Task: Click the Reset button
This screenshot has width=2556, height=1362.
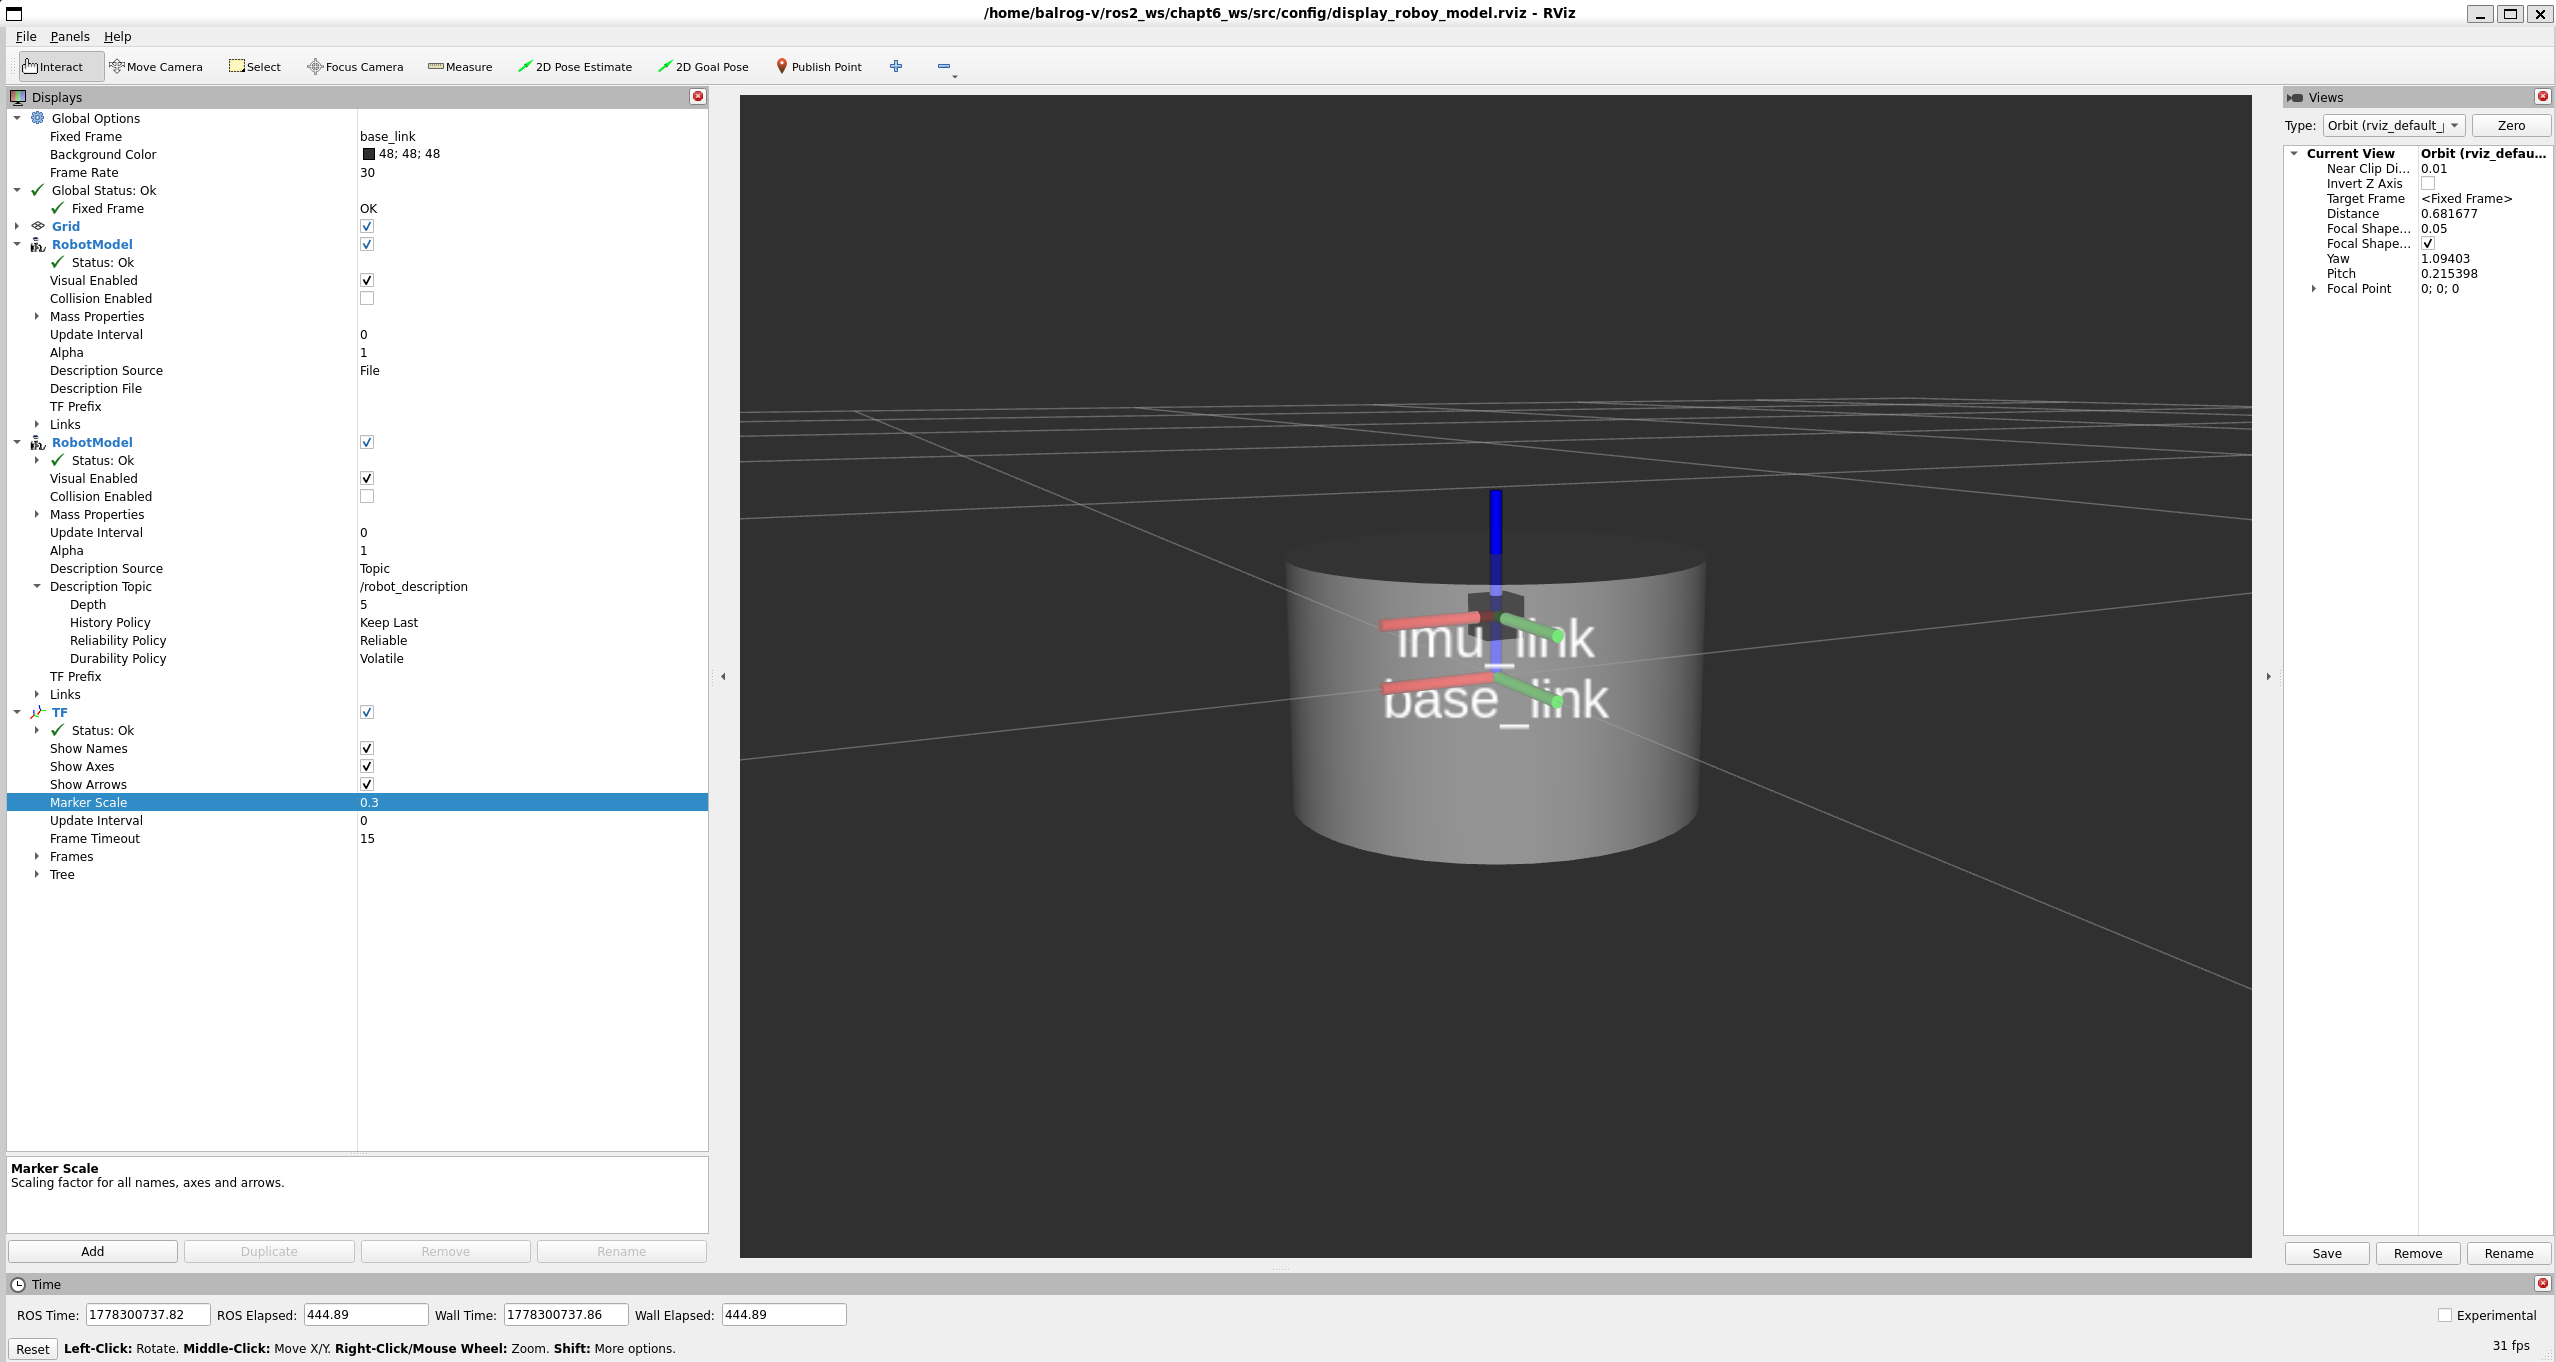Action: [x=33, y=1349]
